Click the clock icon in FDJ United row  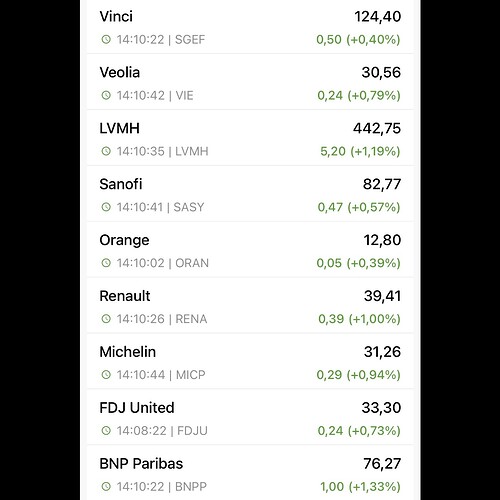[106, 431]
